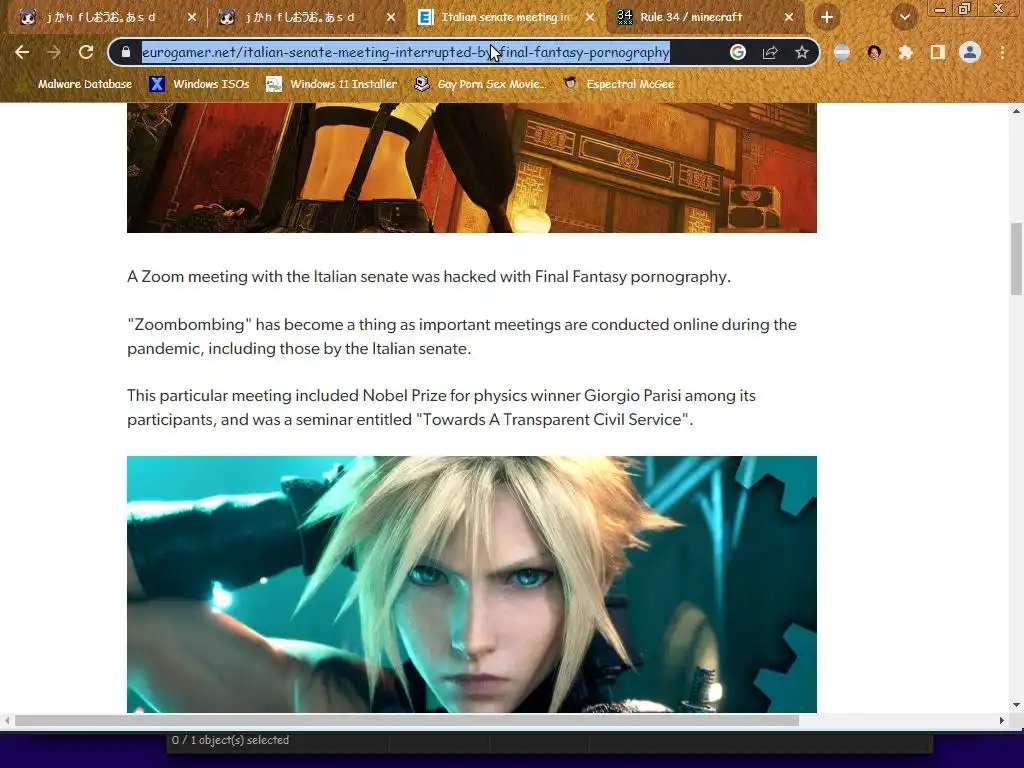1024x768 pixels.
Task: Click the Espectral McGee favicon
Action: 570,84
